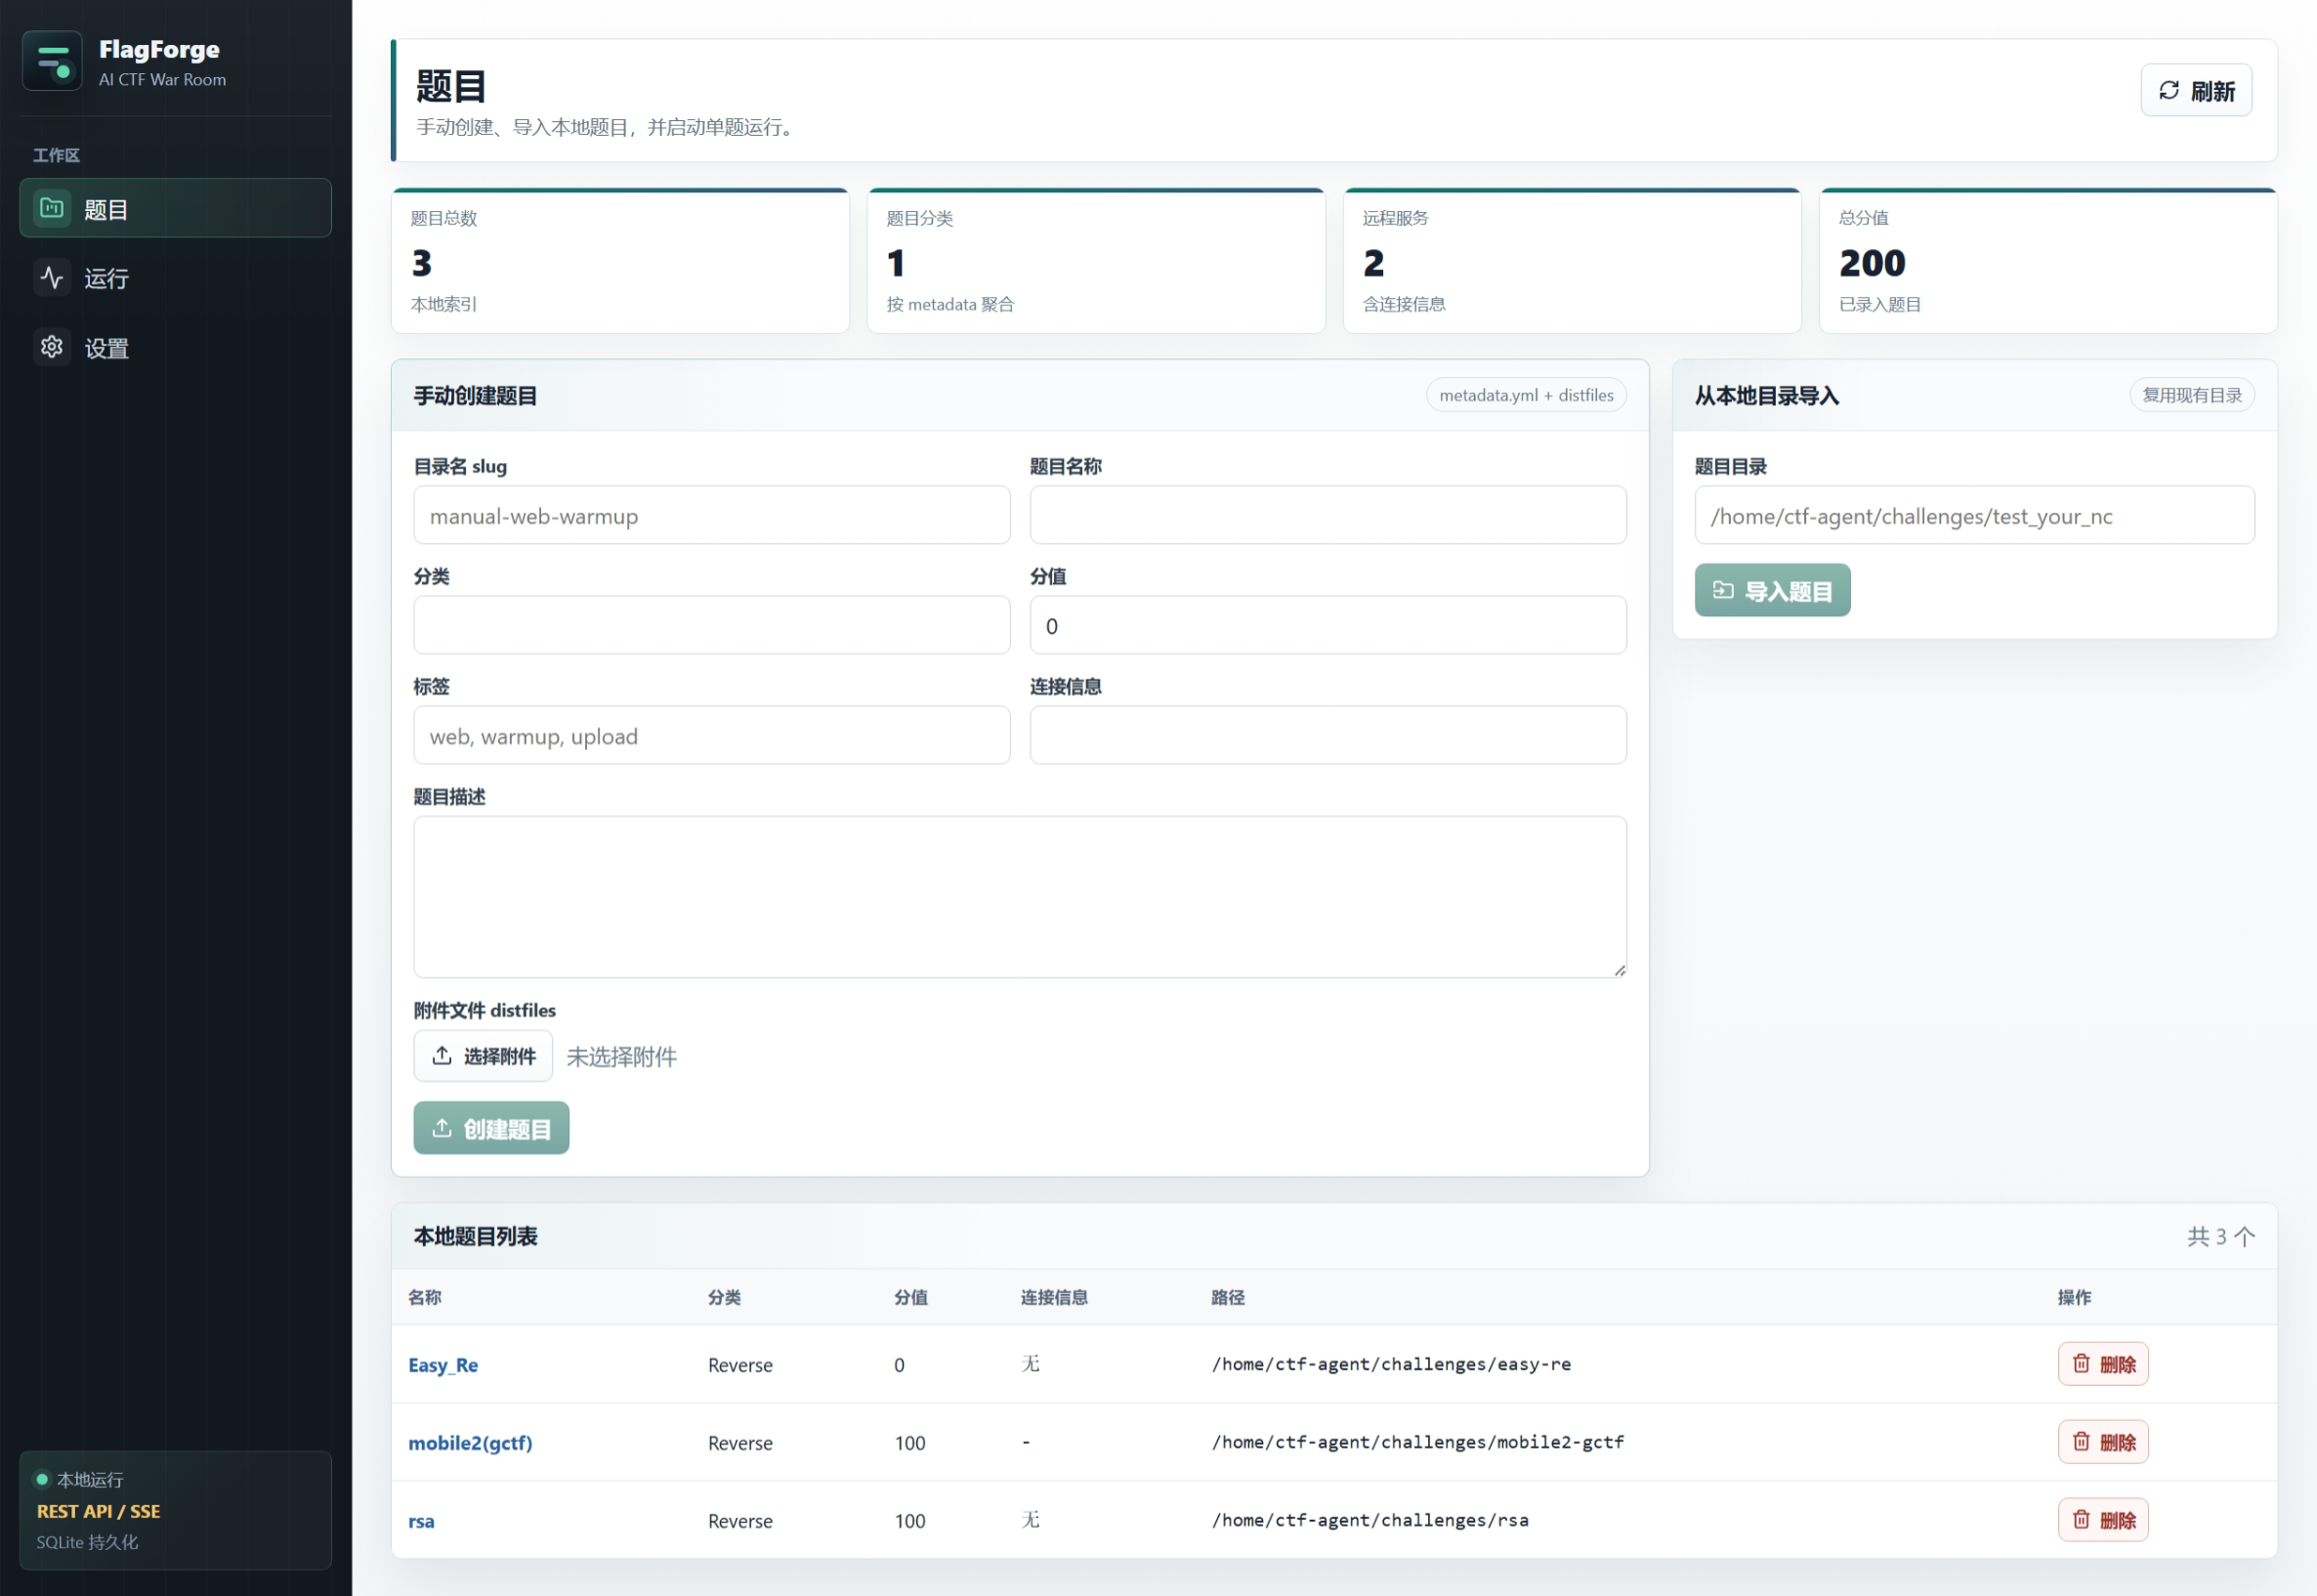Click the path /home/ctf-agent/challenges/rsa
2317x1596 pixels.
(x=1370, y=1520)
